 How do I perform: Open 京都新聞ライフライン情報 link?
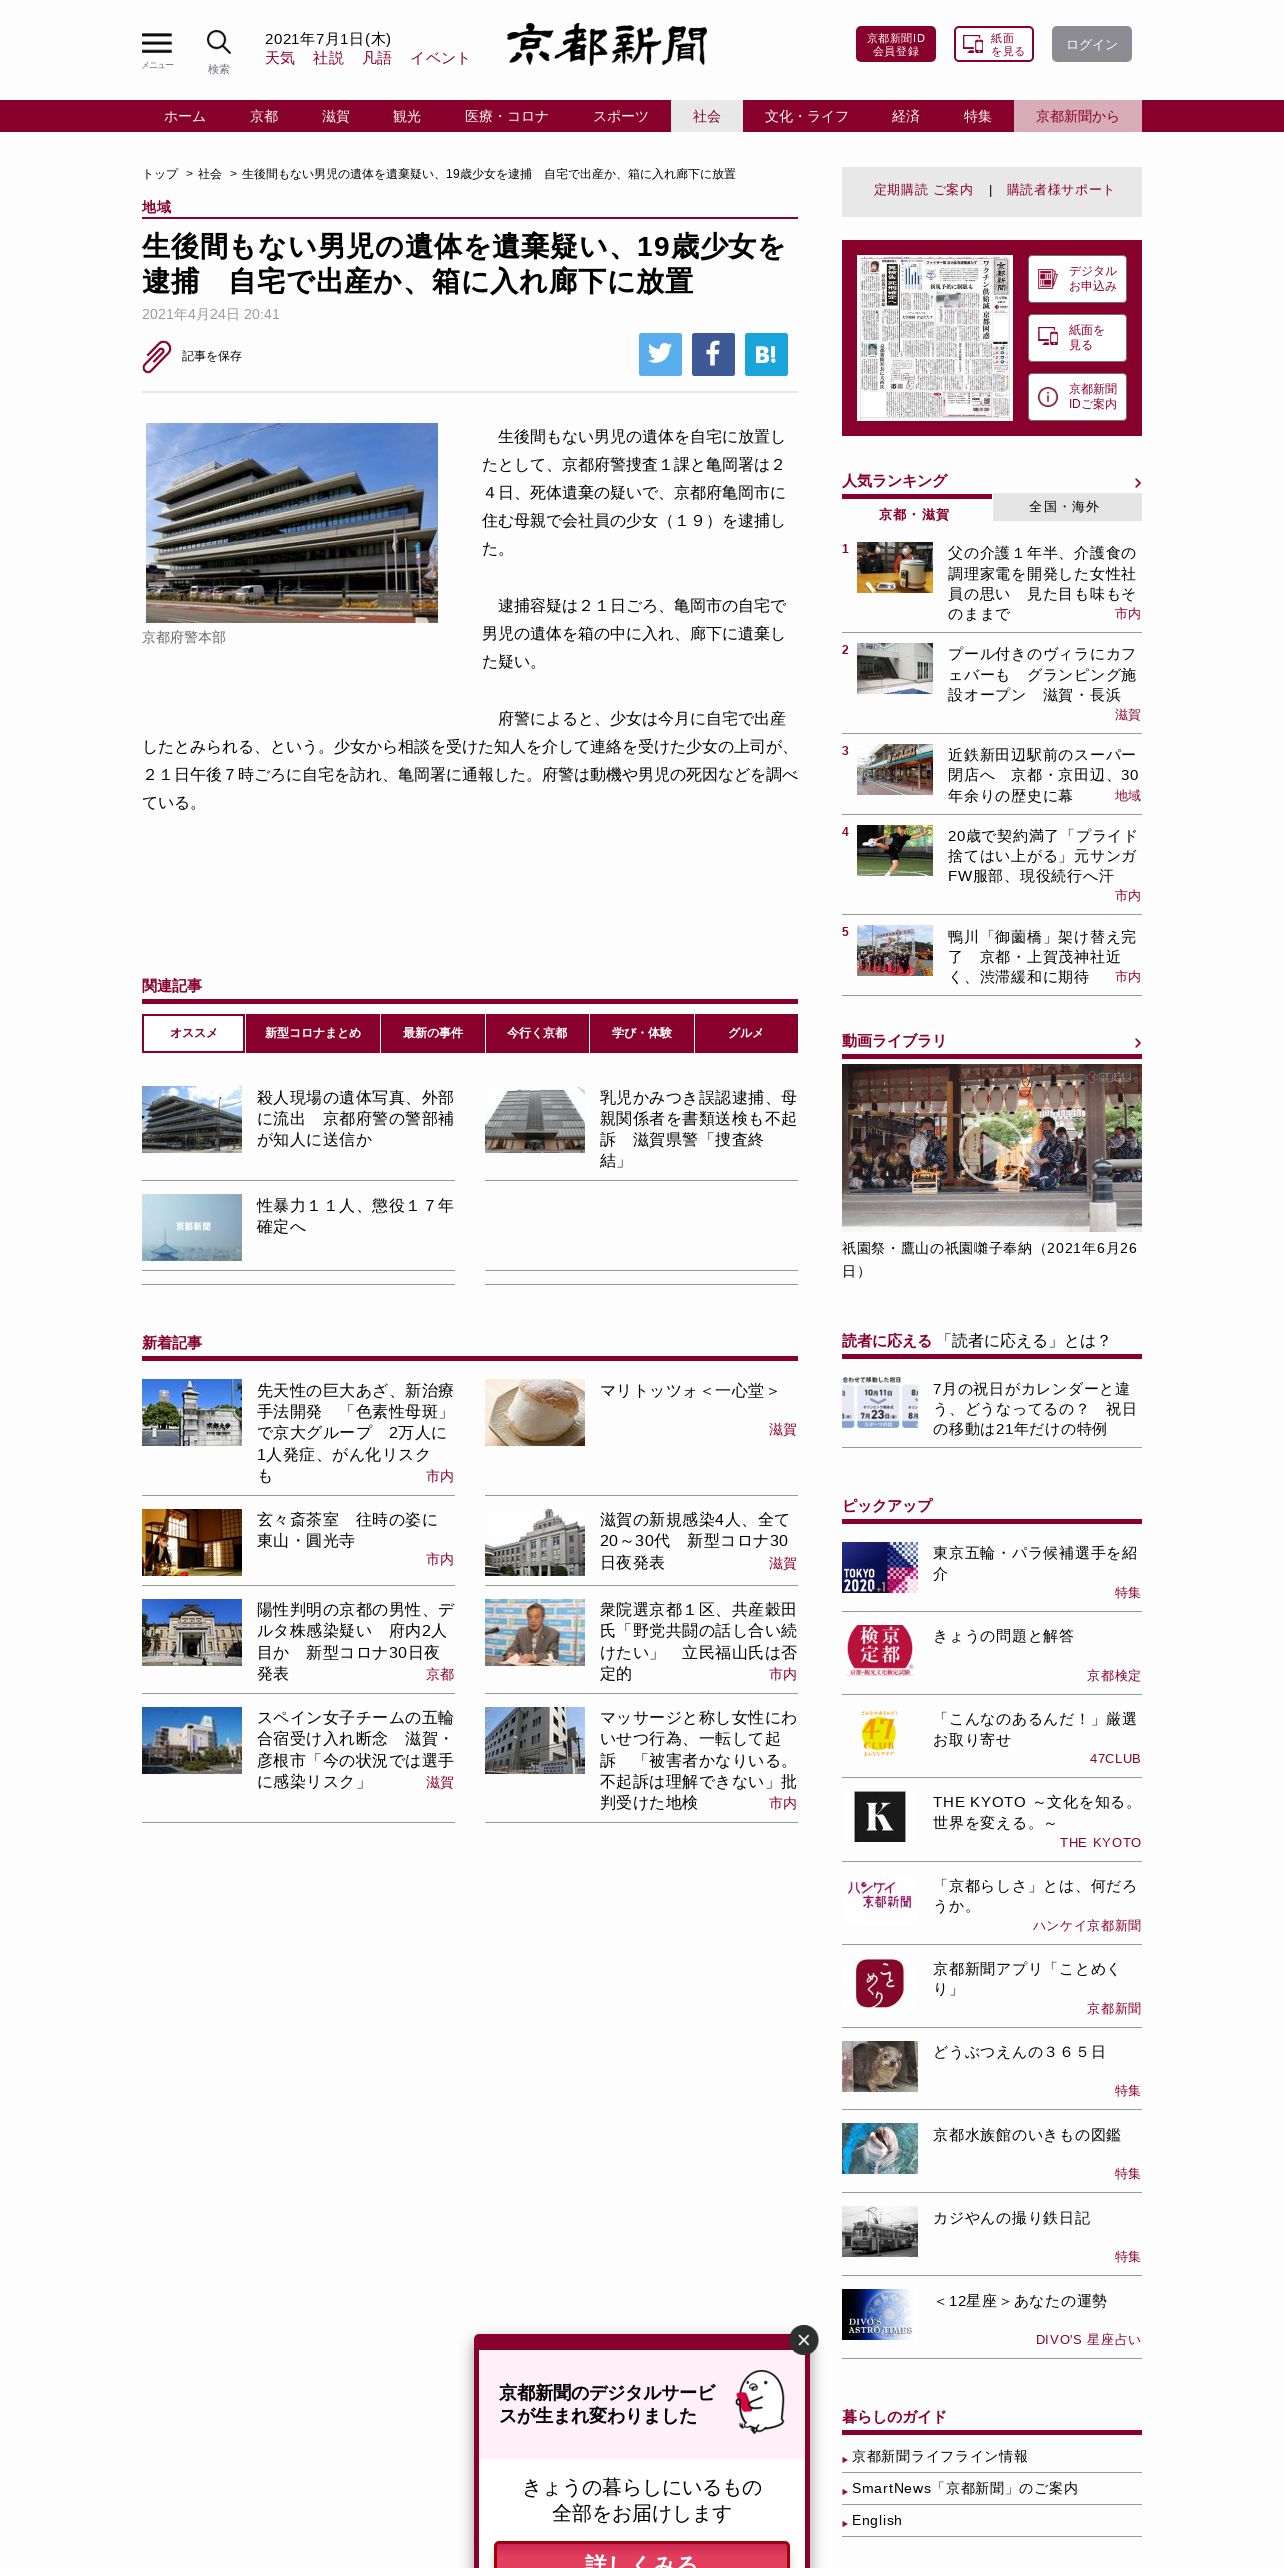(940, 2456)
